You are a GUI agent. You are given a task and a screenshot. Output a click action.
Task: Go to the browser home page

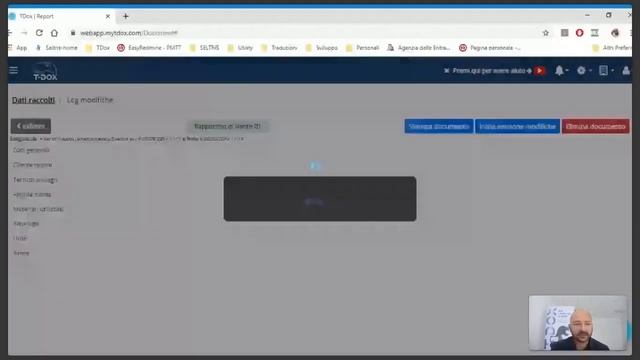[x=54, y=33]
